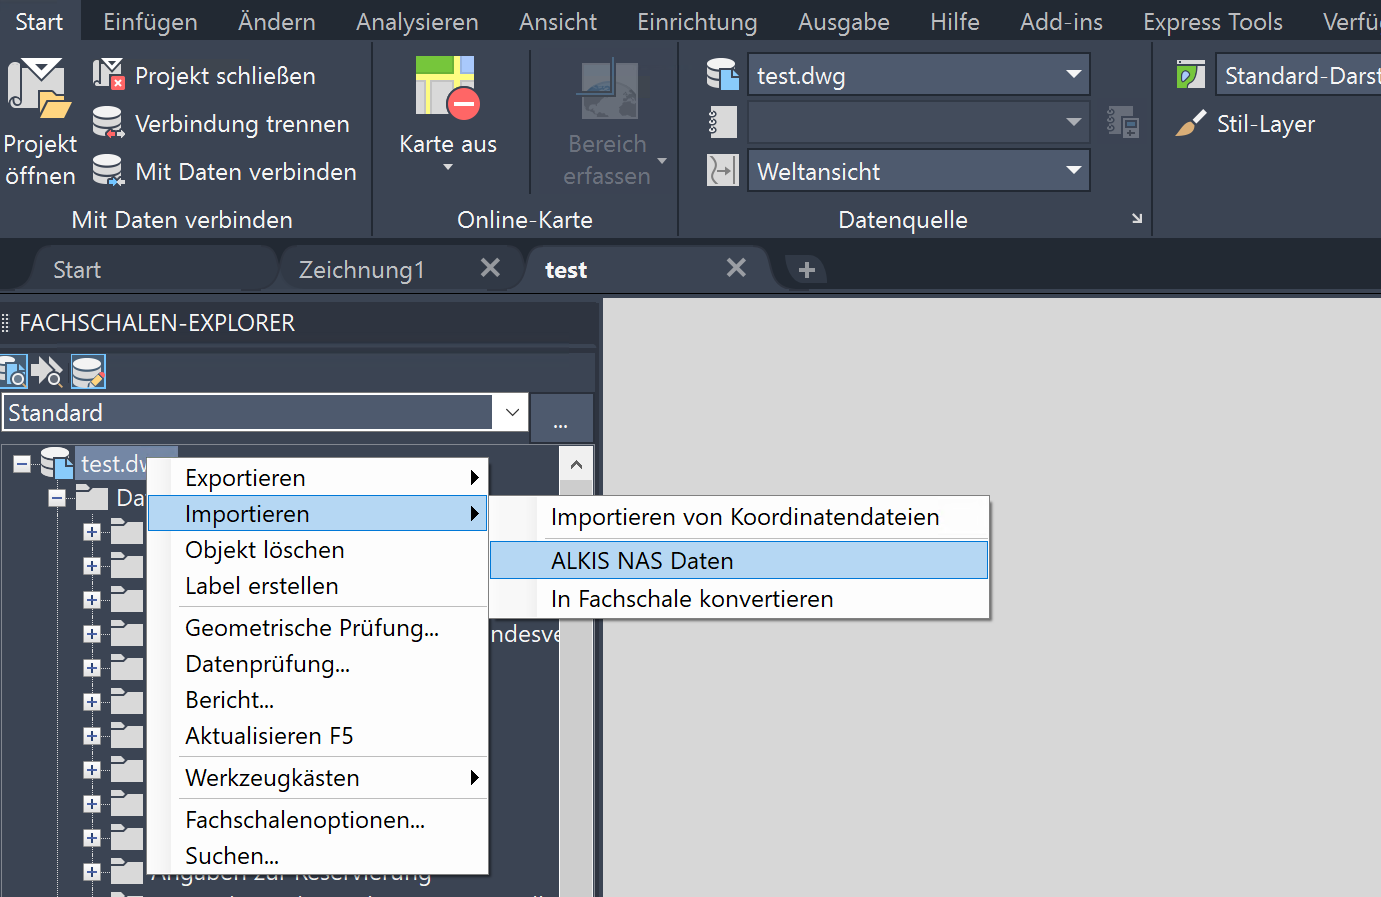Click the ellipsis button next to Standard
The height and width of the screenshot is (897, 1381).
[x=560, y=417]
